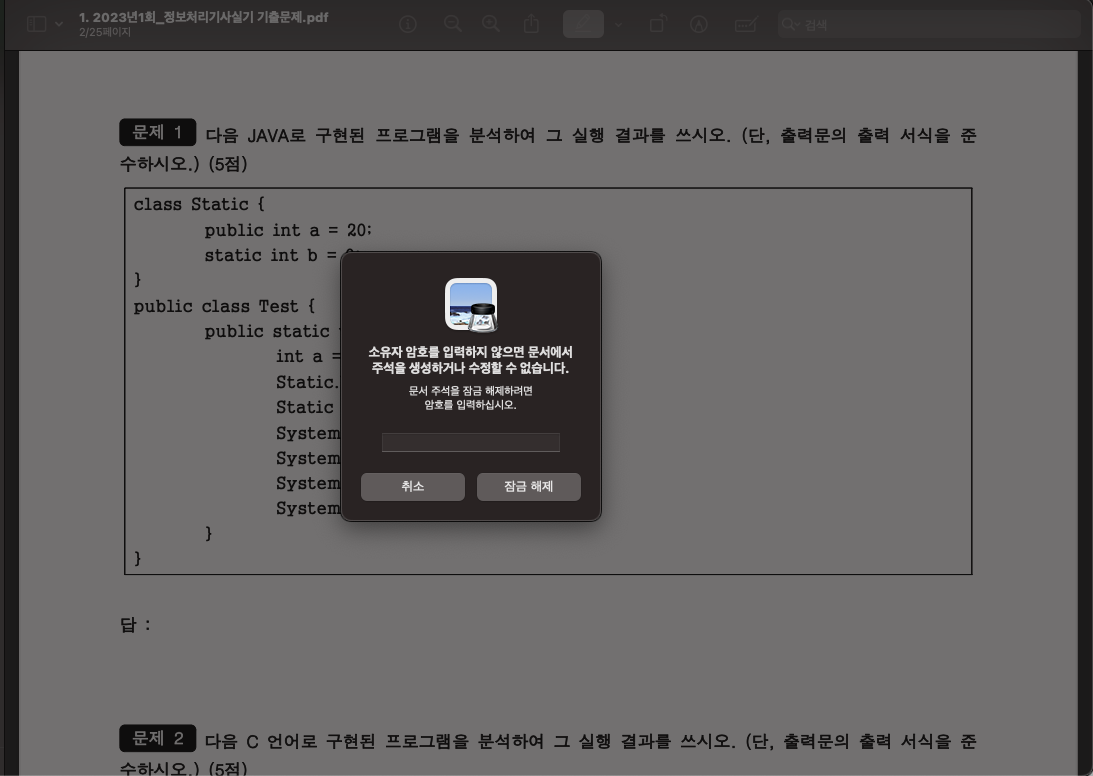Click the 문제 1 label badge
This screenshot has width=1093, height=776.
pos(157,132)
